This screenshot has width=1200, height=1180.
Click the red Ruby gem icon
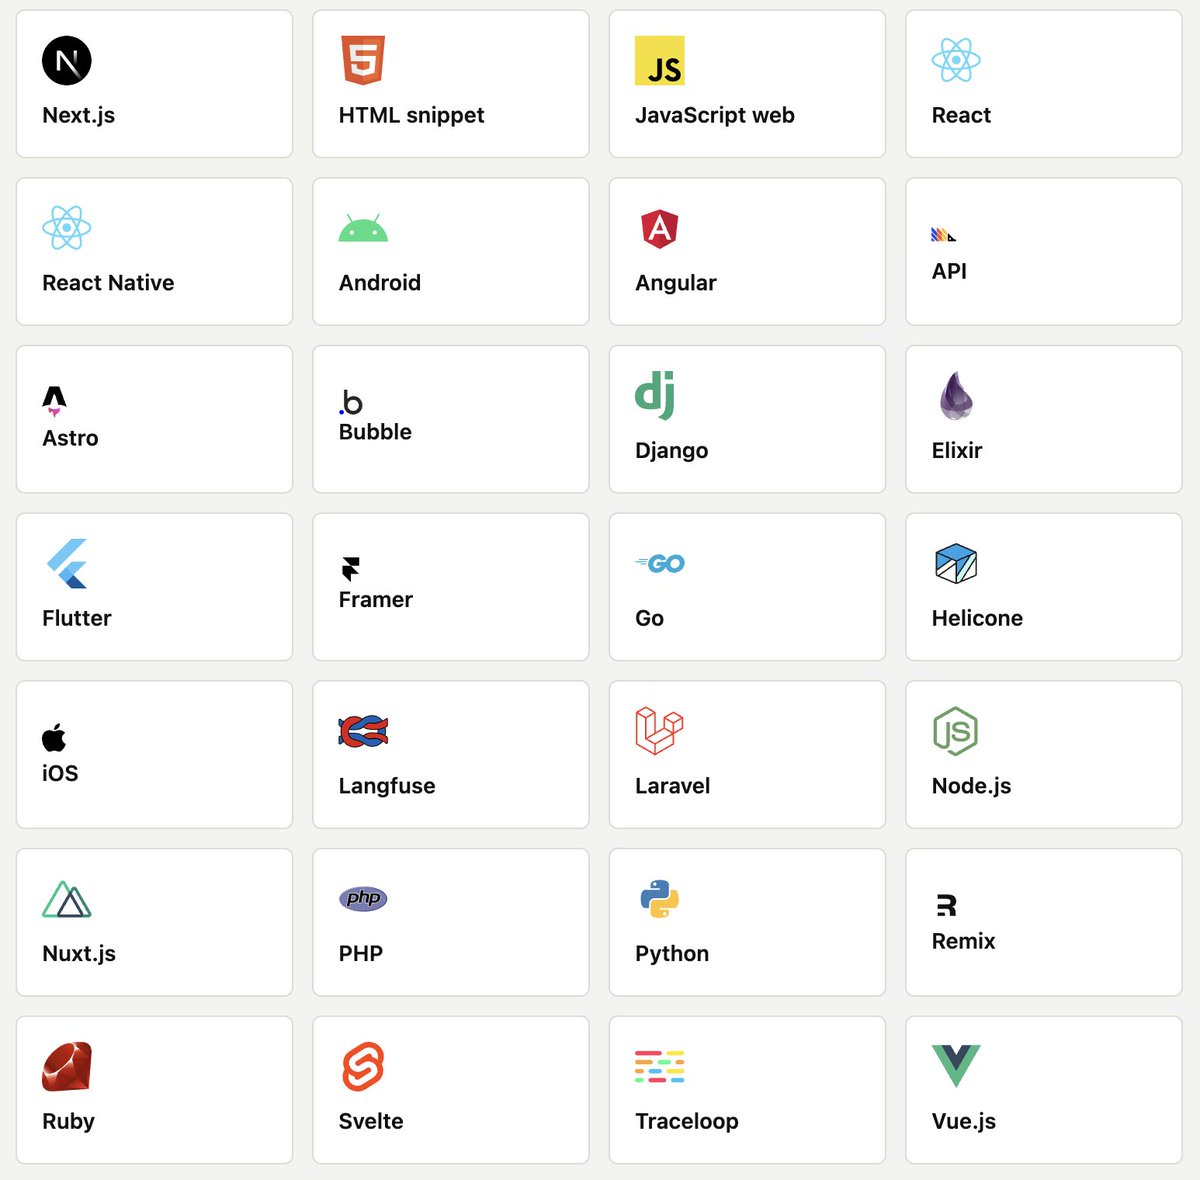point(67,1066)
